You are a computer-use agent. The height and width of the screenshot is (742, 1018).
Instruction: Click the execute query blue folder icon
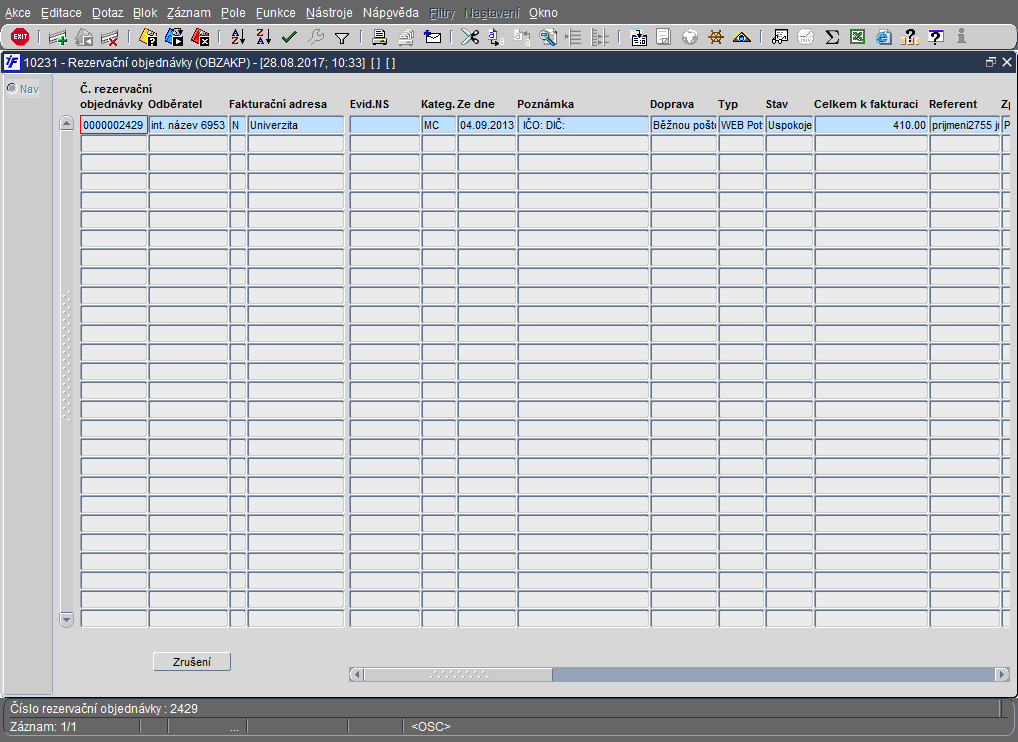pyautogui.click(x=174, y=38)
